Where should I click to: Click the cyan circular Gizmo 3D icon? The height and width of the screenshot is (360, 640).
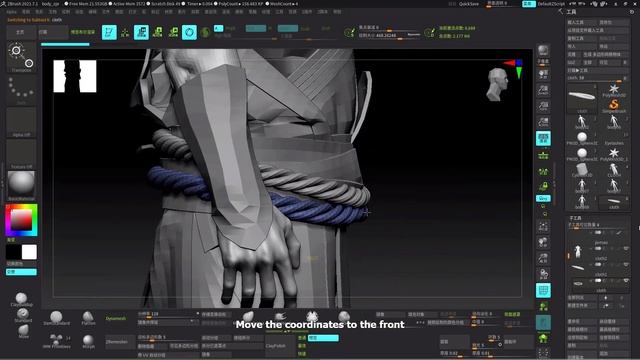click(189, 32)
